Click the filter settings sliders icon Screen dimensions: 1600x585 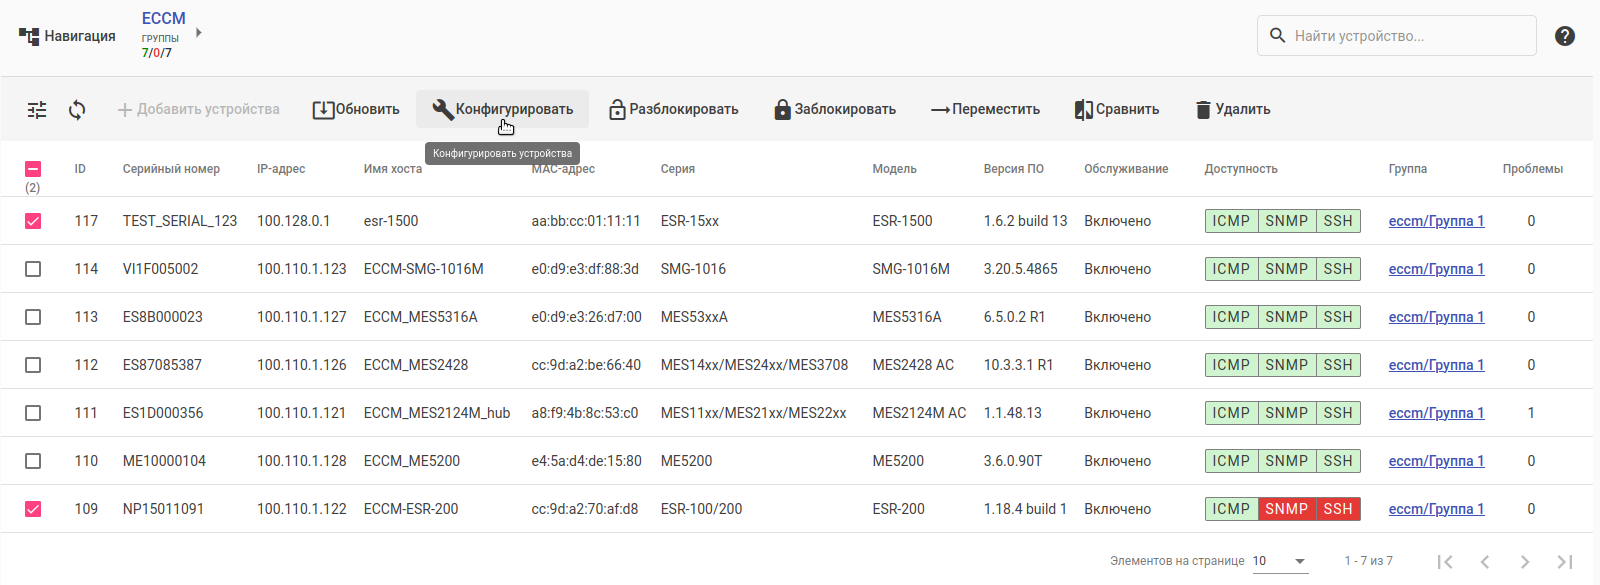coord(37,110)
